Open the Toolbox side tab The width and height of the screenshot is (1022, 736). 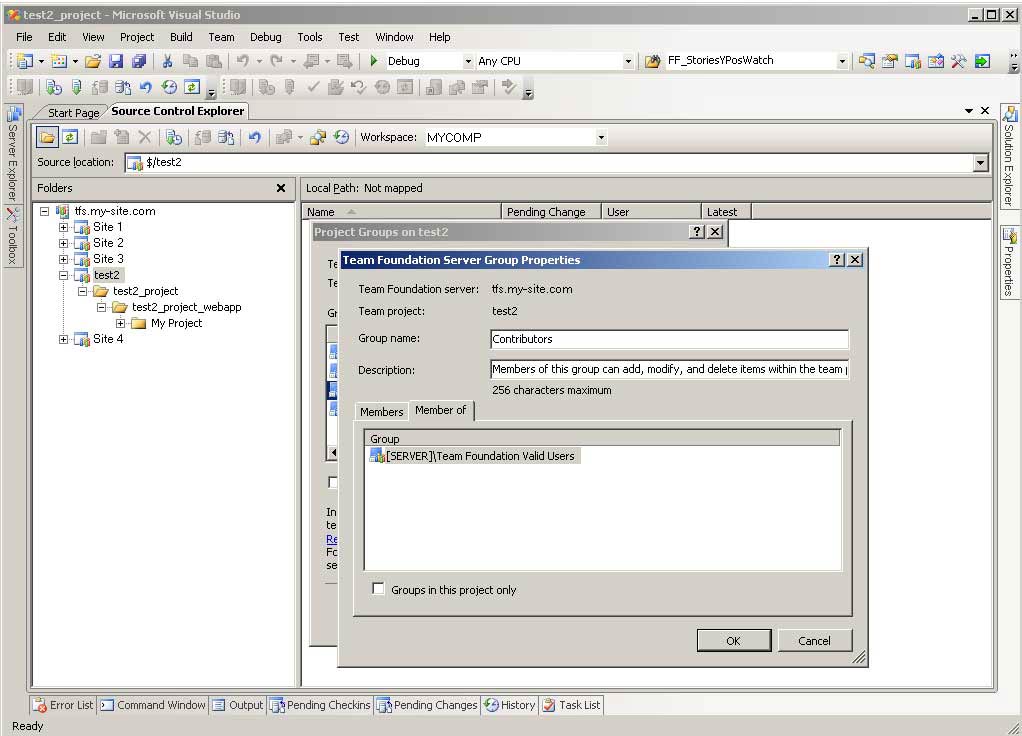tap(12, 237)
